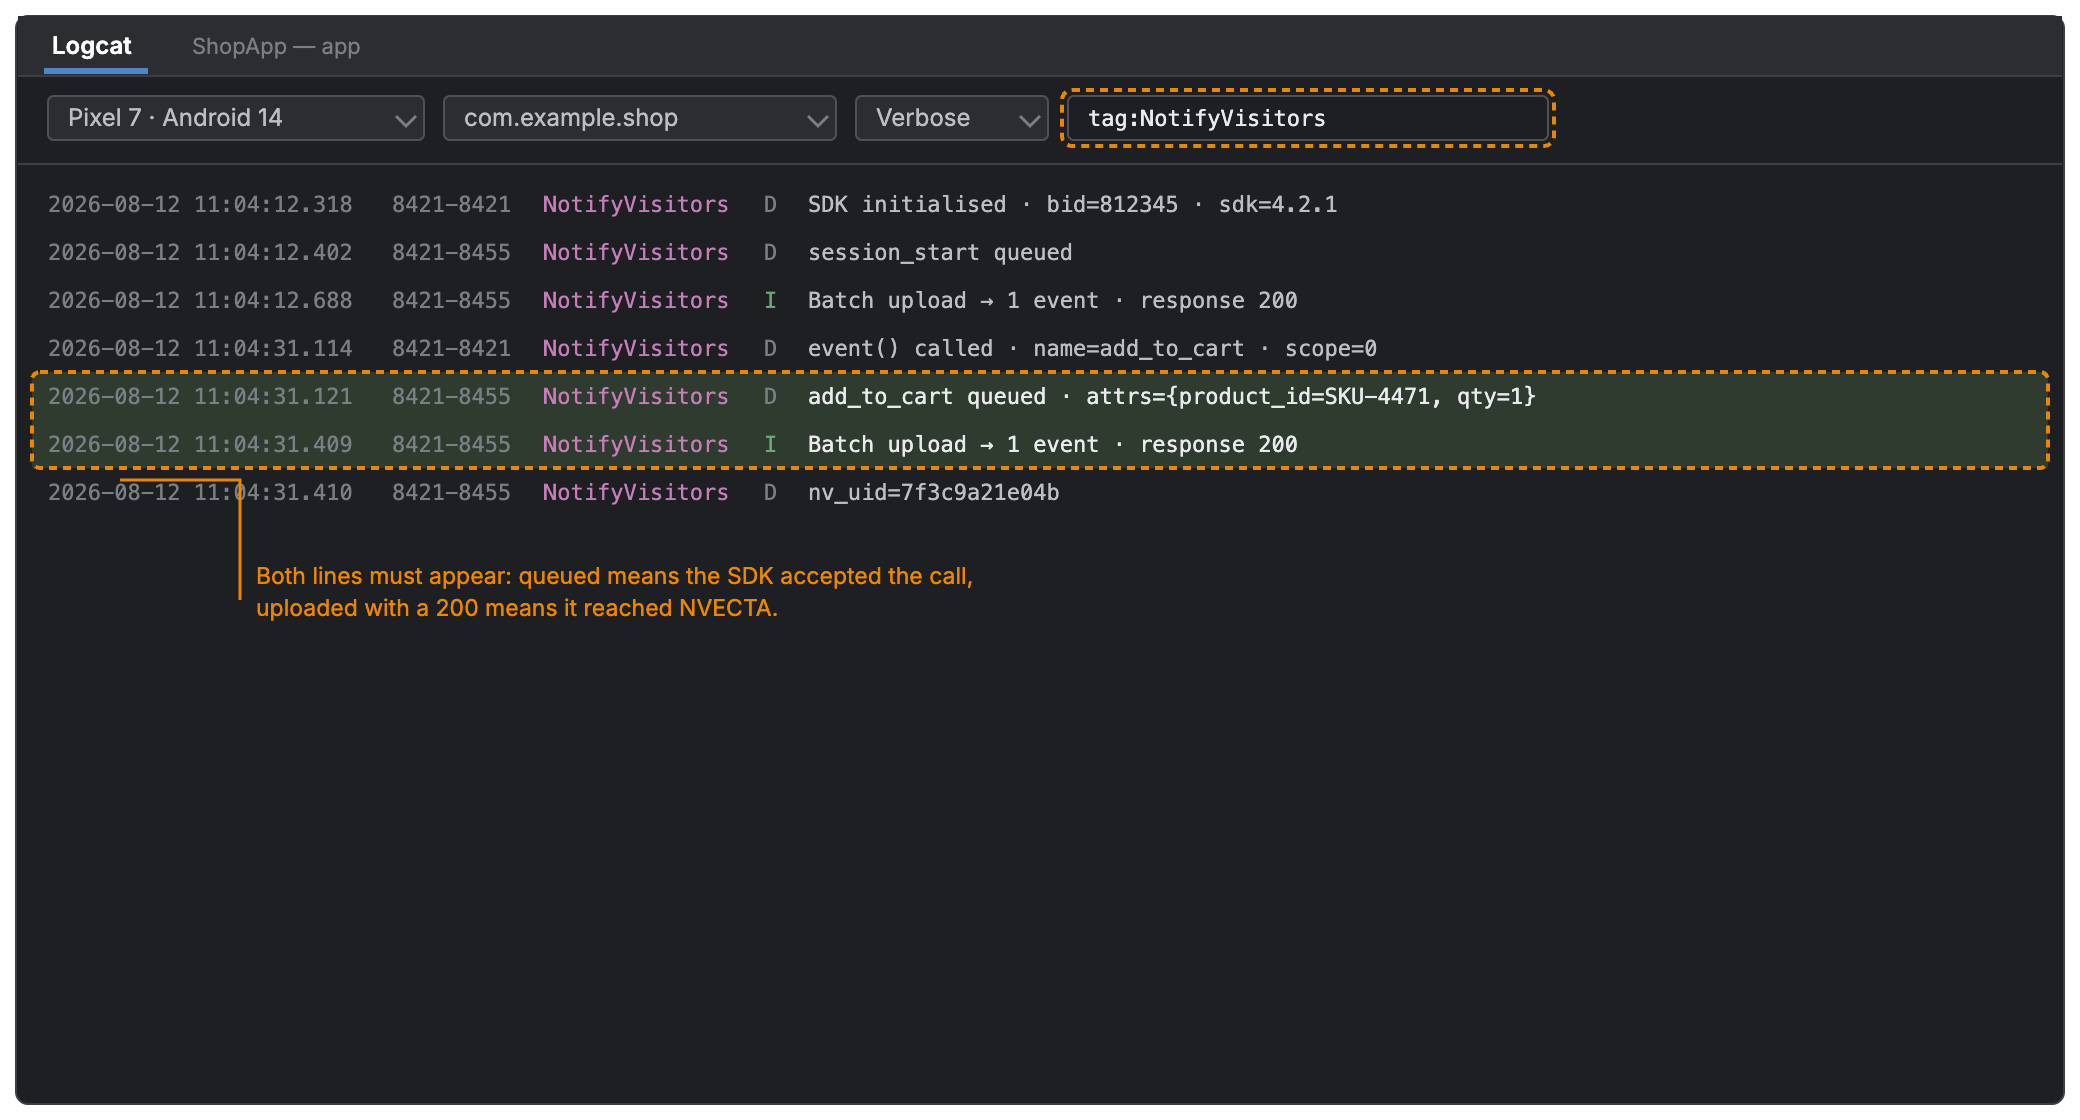Click PID 8421-8455 on the session_start row
The width and height of the screenshot is (2080, 1120).
pyautogui.click(x=451, y=252)
